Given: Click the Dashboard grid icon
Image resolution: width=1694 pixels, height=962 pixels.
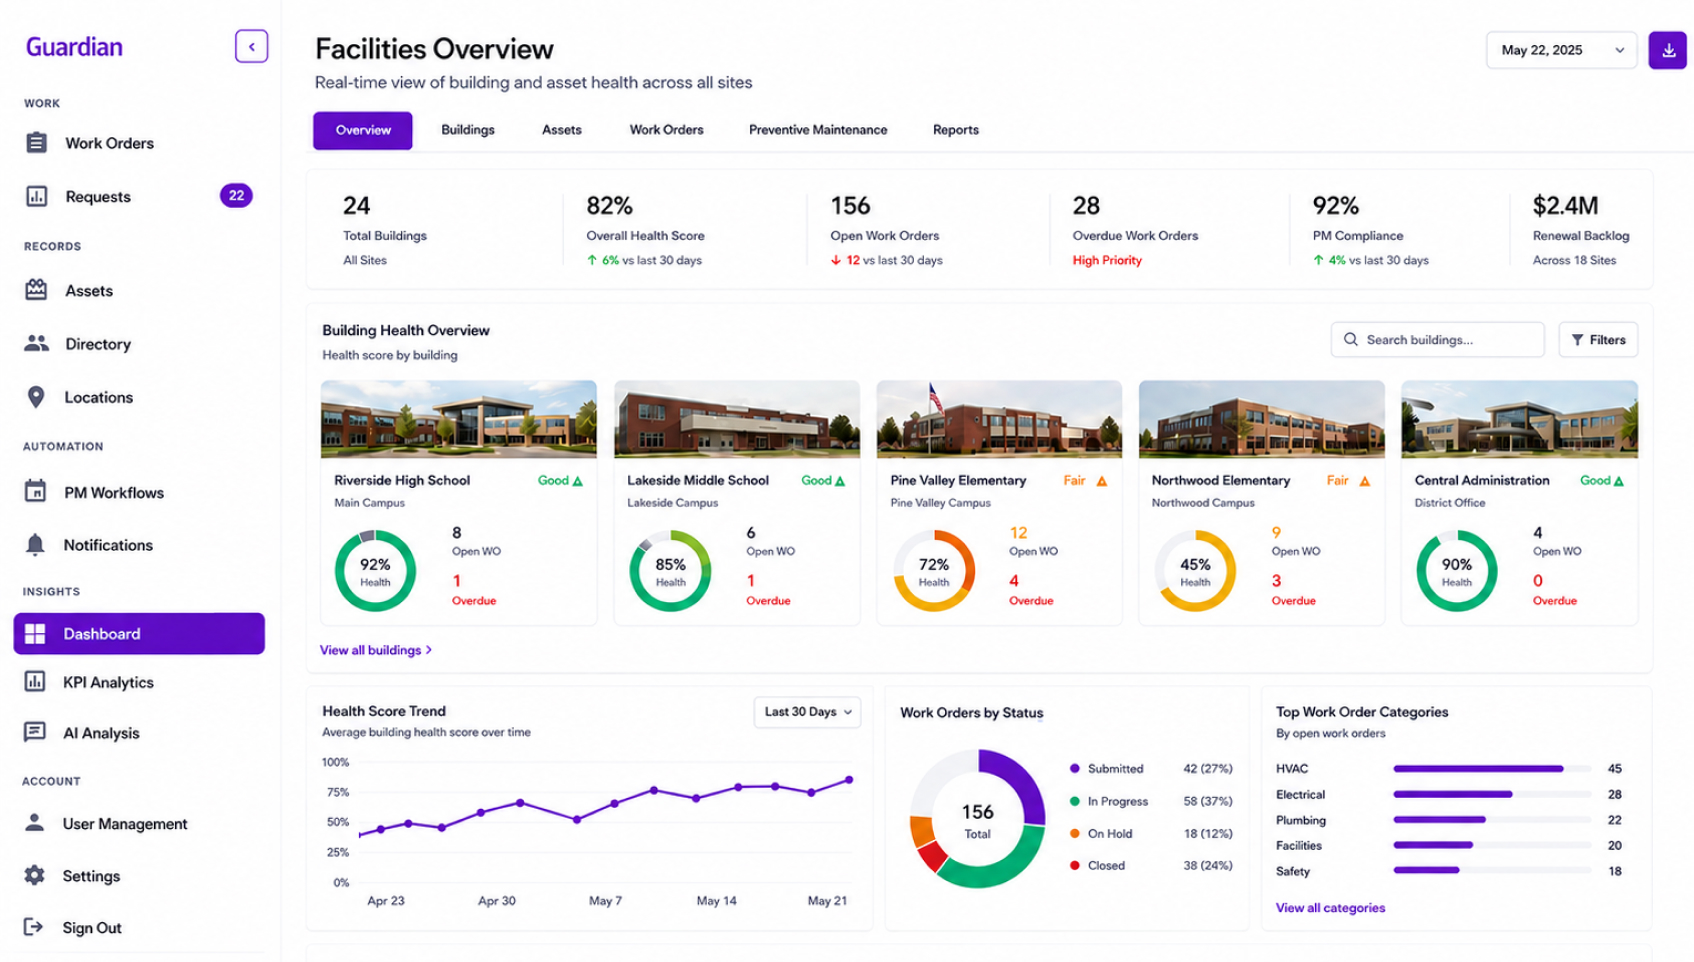Looking at the screenshot, I should point(35,634).
